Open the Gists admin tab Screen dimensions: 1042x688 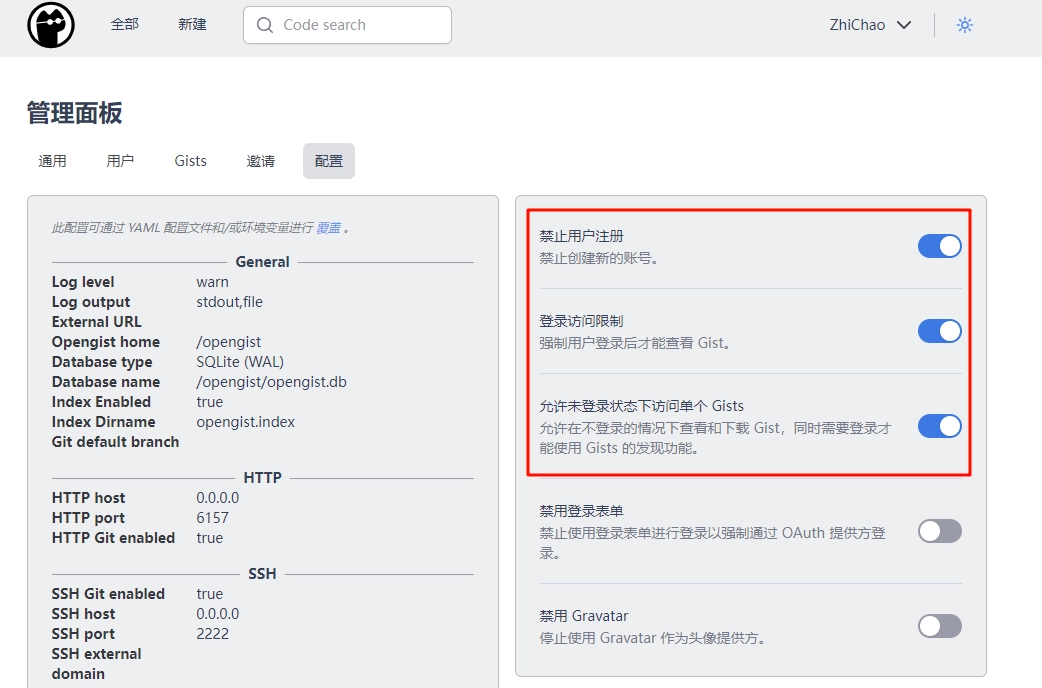tap(190, 161)
